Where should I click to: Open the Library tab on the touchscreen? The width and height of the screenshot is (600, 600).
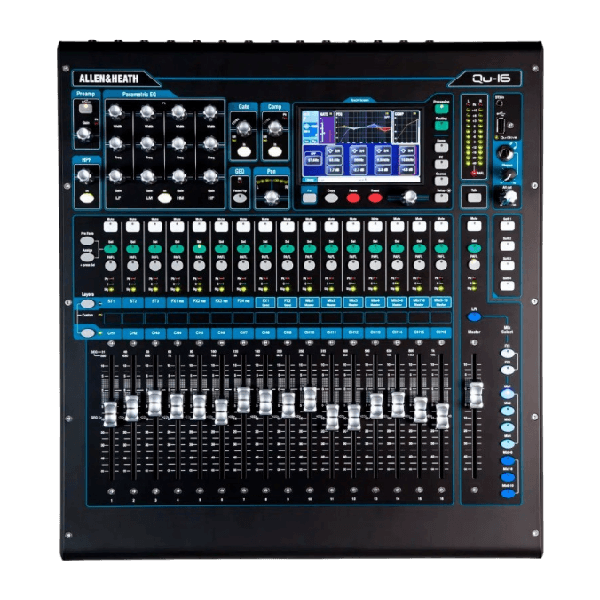tap(310, 179)
